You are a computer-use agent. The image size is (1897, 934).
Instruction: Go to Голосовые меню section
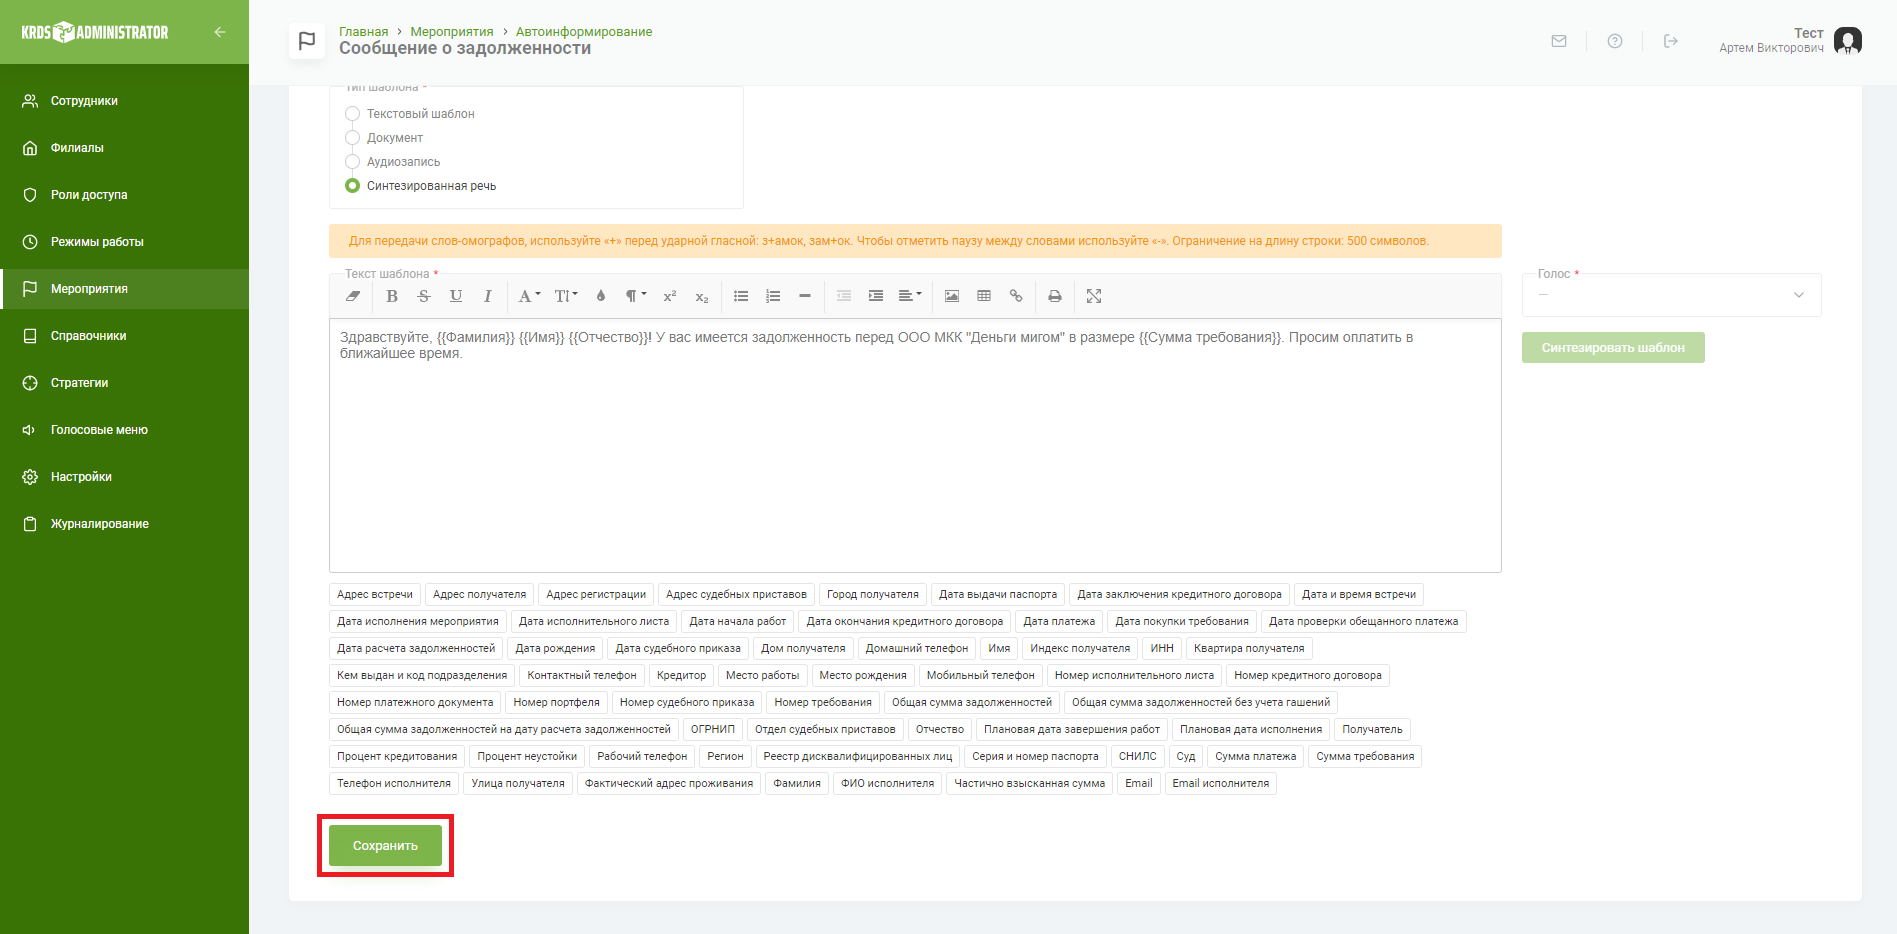pos(99,430)
